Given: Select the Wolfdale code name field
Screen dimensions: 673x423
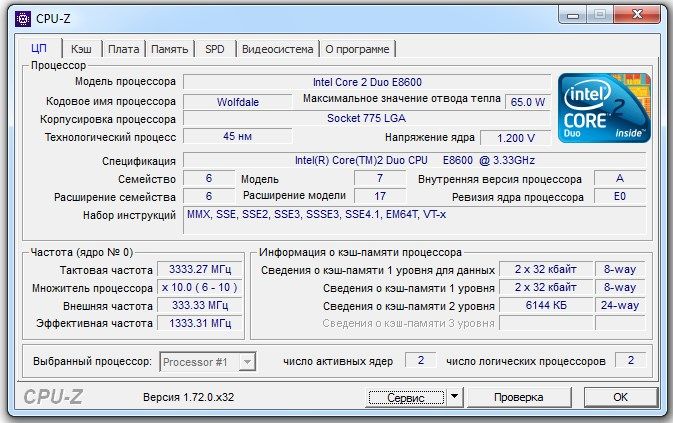Looking at the screenshot, I should click(238, 102).
